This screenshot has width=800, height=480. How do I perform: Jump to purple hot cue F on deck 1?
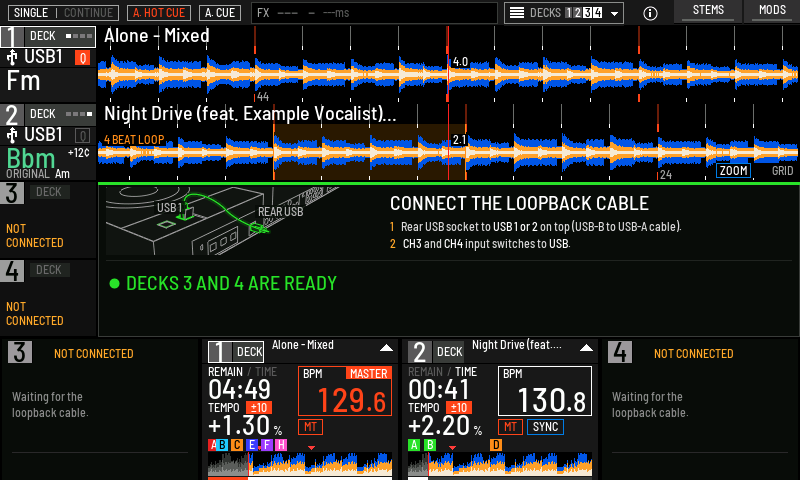[267, 445]
